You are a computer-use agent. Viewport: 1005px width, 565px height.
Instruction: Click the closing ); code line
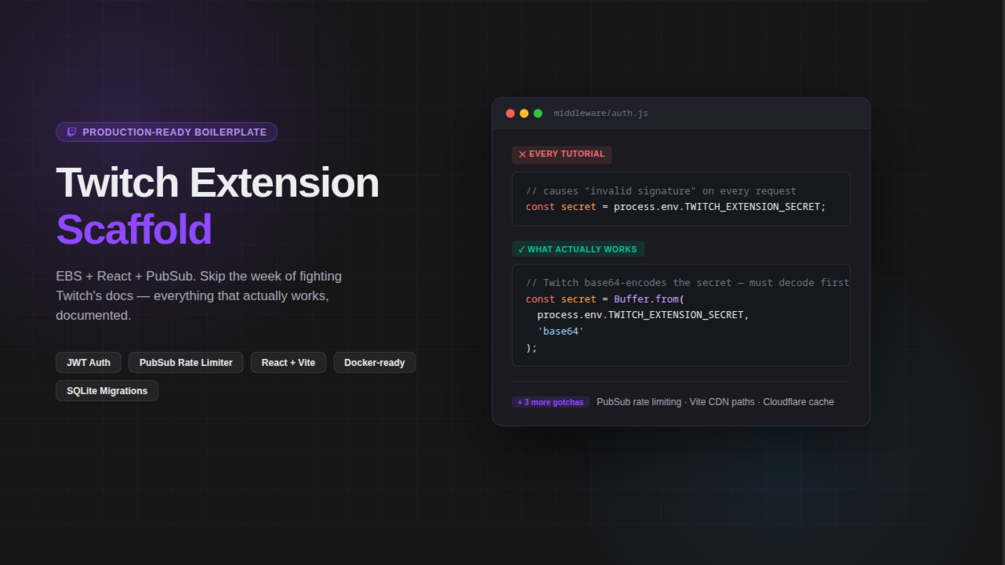[531, 348]
